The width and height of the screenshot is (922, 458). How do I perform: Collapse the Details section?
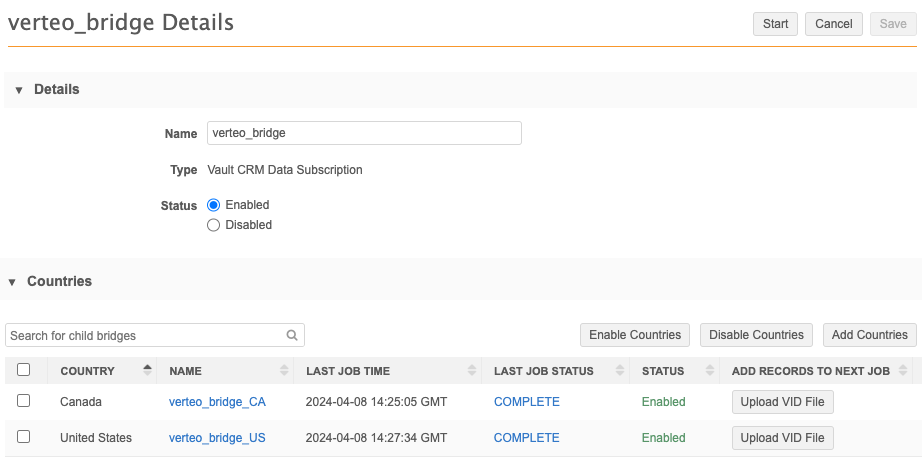pos(19,90)
